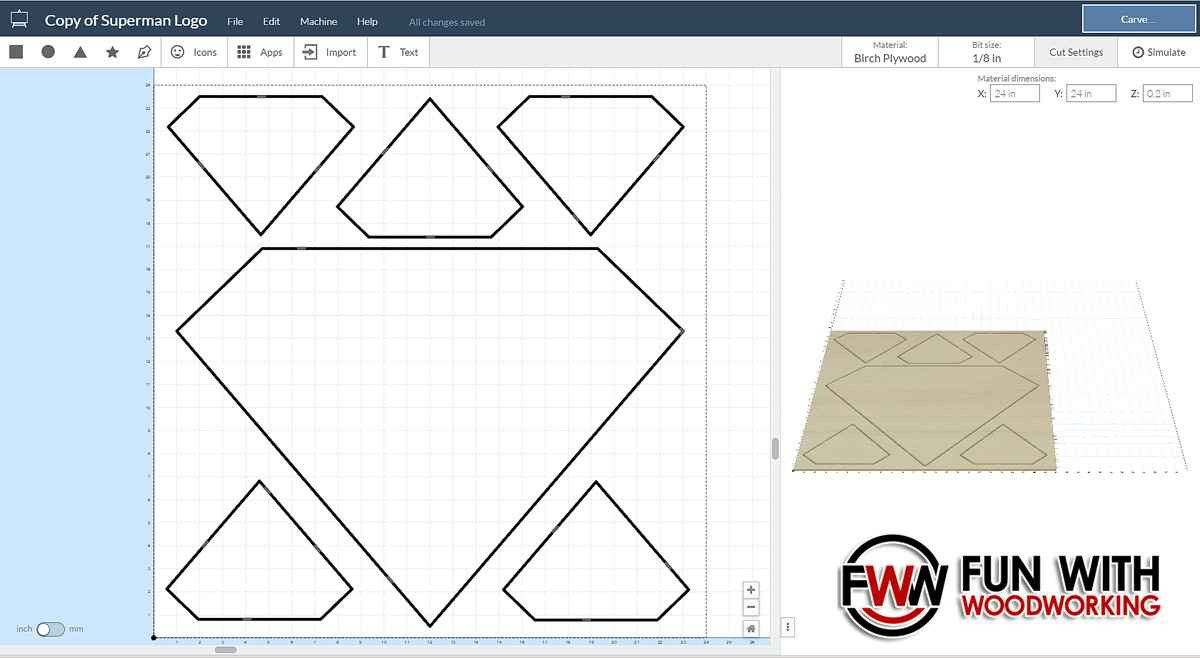
Task: Select the pen drawing tool
Action: (144, 52)
